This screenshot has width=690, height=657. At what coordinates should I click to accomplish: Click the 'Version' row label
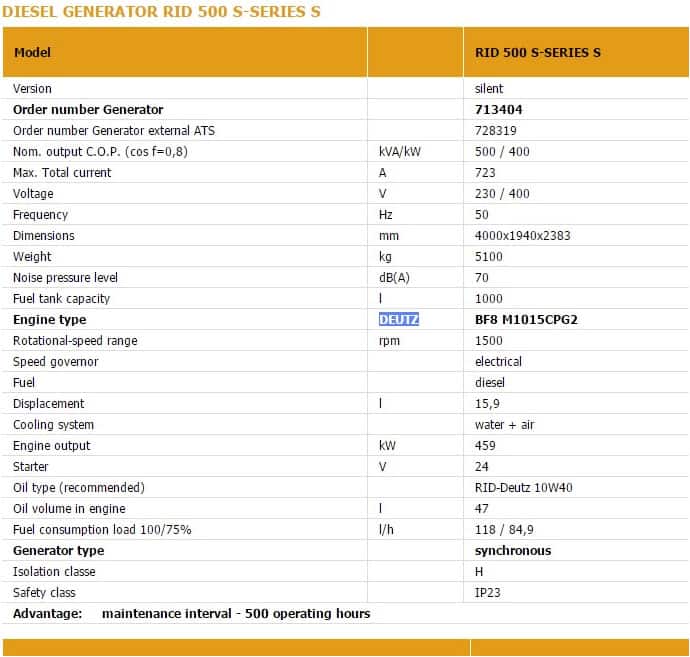32,88
